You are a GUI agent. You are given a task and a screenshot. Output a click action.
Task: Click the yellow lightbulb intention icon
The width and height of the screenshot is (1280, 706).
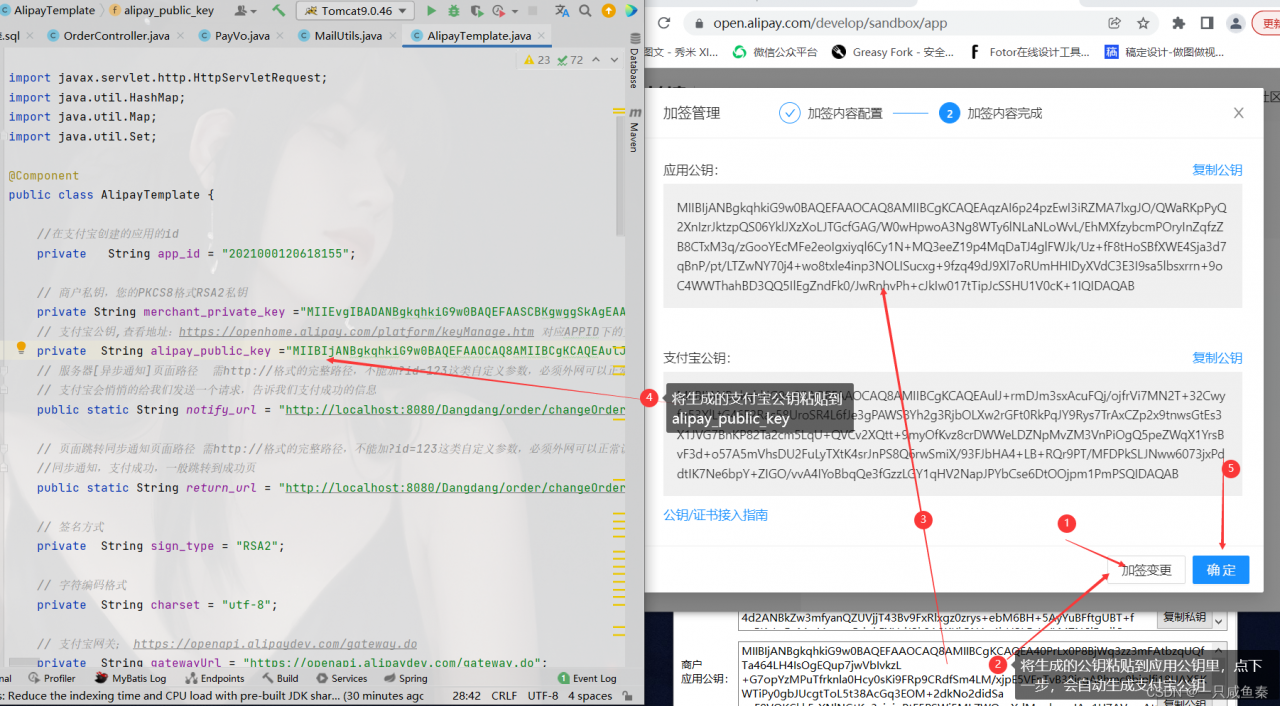[x=20, y=349]
